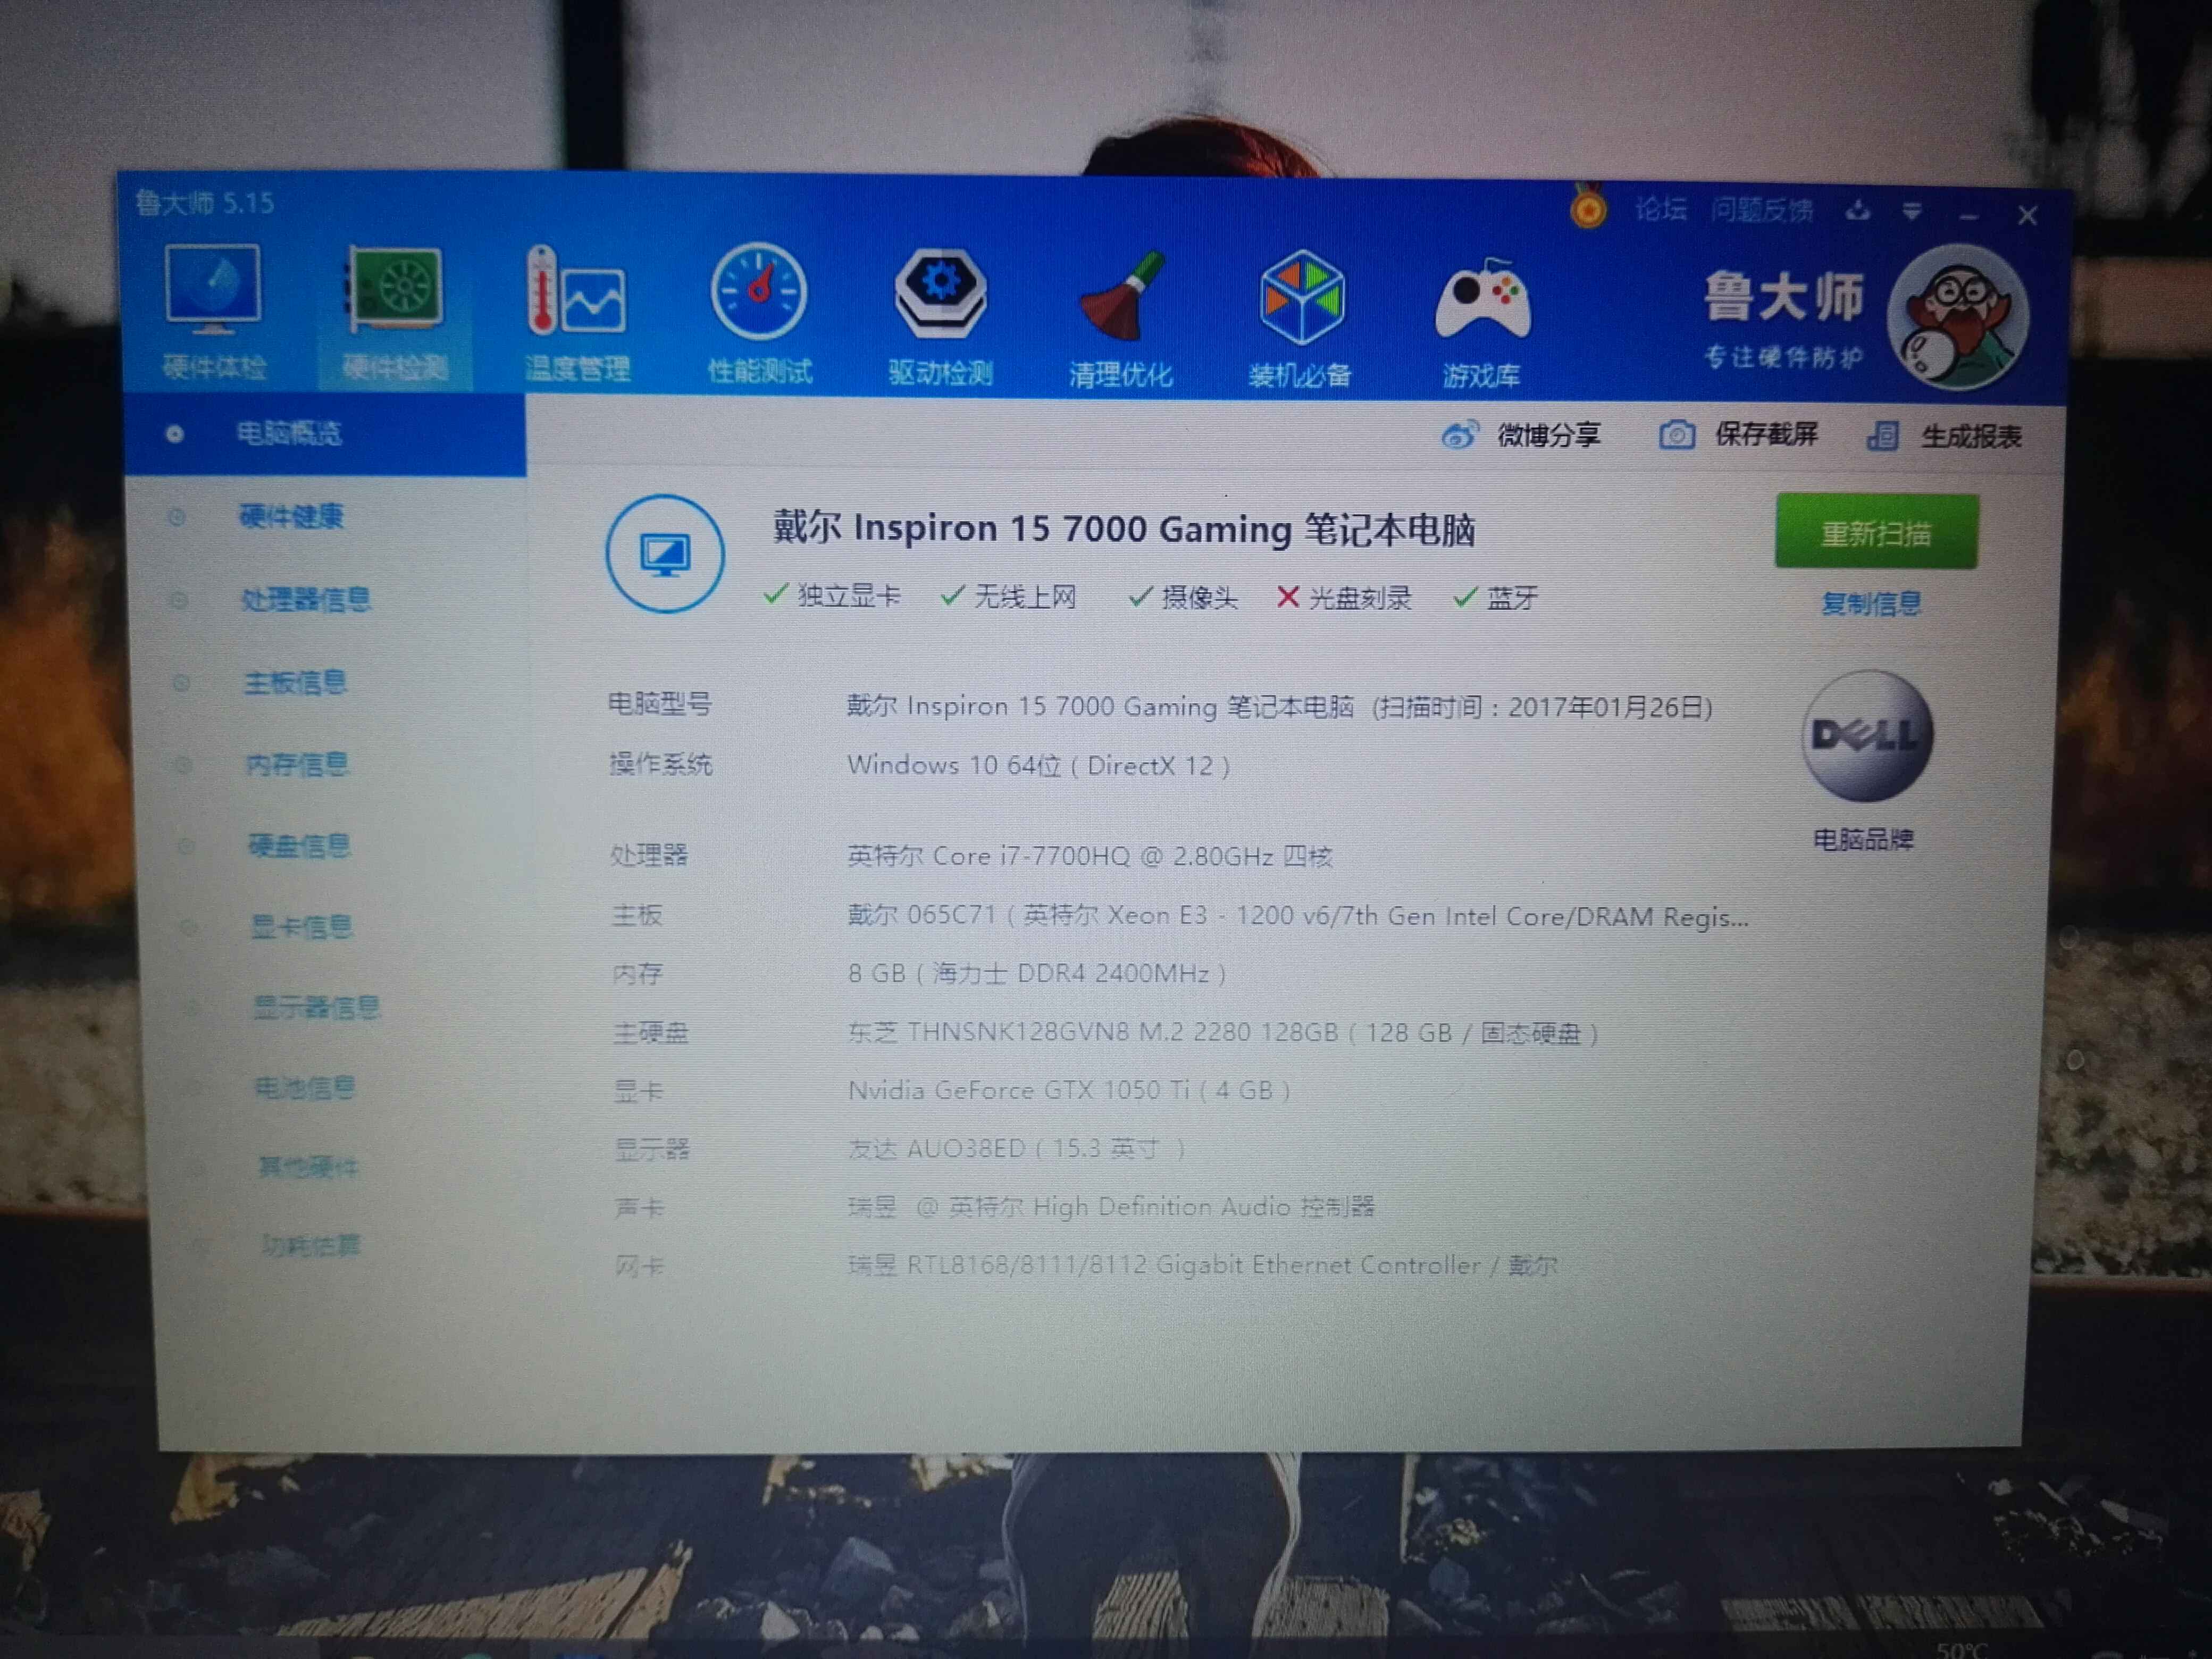Viewport: 2212px width, 1659px height.
Task: Select 功耗估算 in sidebar
Action: click(x=311, y=1246)
